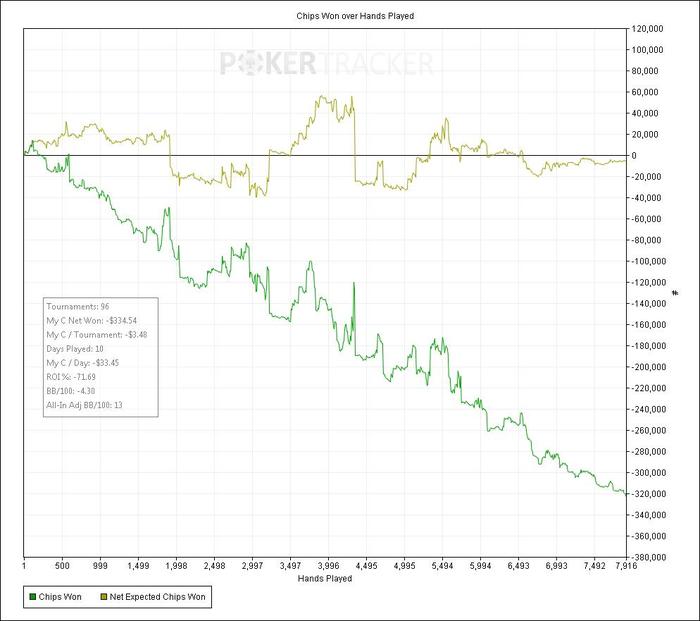The image size is (700, 621).
Task: Select the "BB/100: -4.30" stat line
Action: coord(71,391)
